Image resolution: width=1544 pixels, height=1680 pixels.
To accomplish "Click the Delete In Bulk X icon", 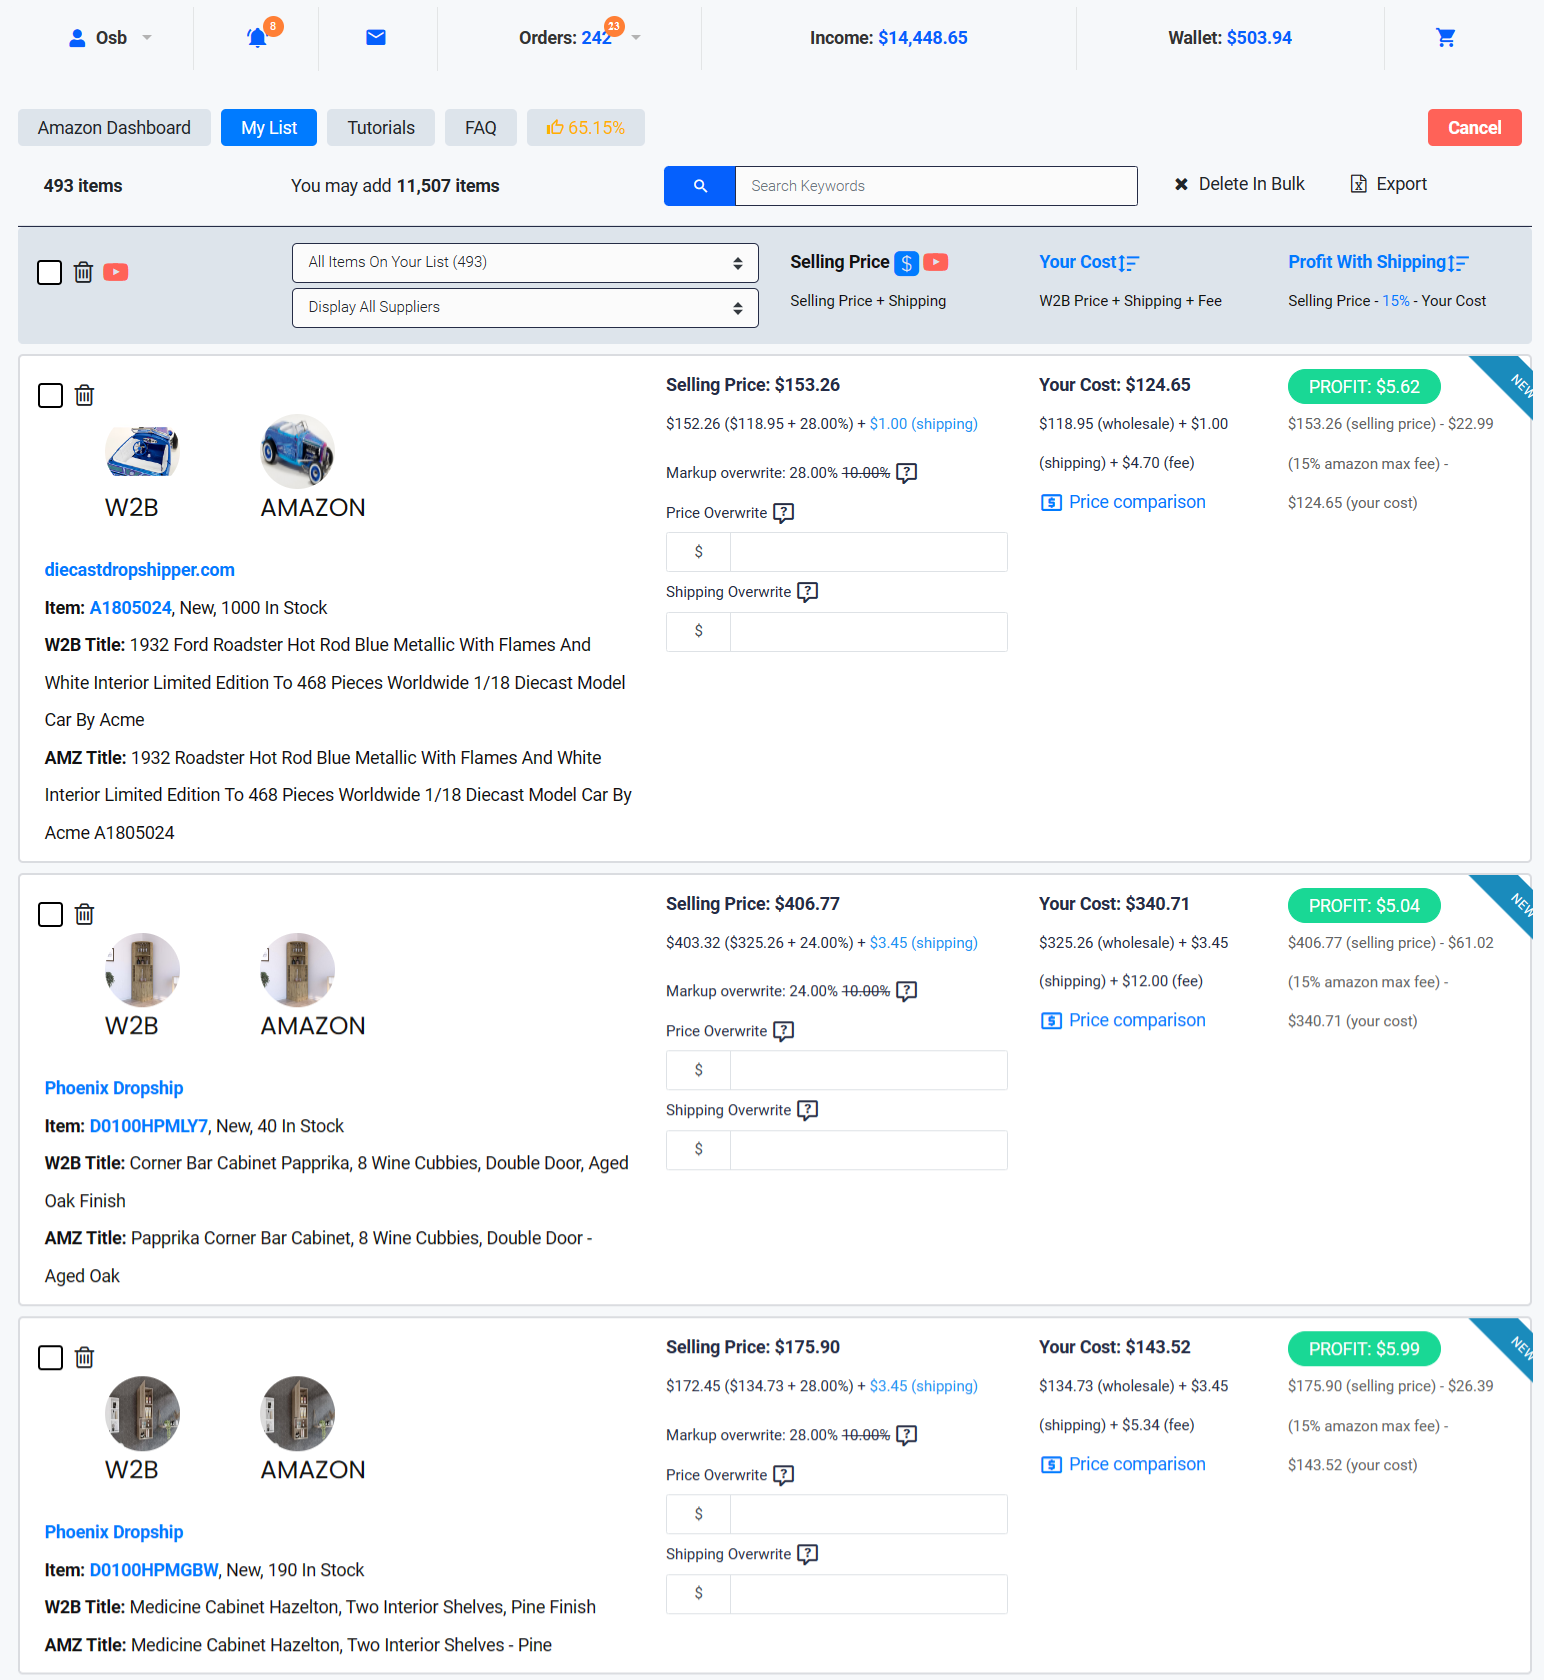I will 1181,184.
